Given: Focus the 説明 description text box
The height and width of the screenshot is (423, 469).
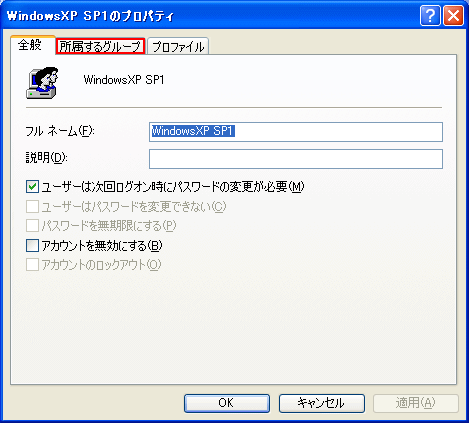Looking at the screenshot, I should pyautogui.click(x=296, y=159).
